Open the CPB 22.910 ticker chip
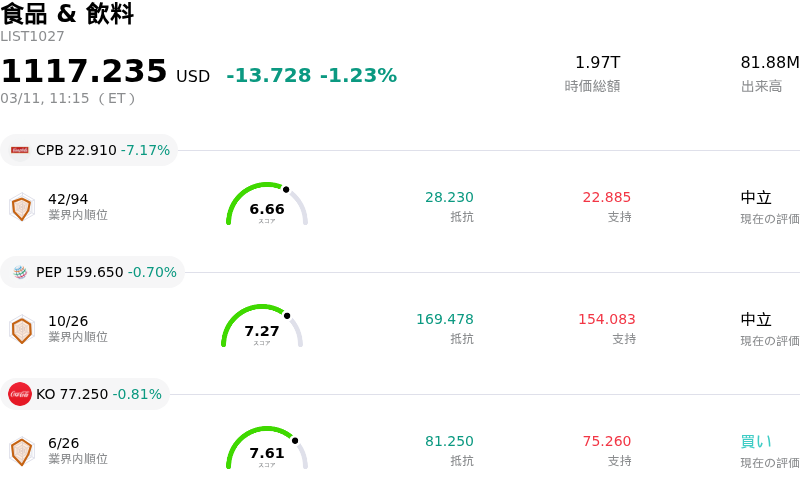Viewport: 800px width, 488px height. 90,151
